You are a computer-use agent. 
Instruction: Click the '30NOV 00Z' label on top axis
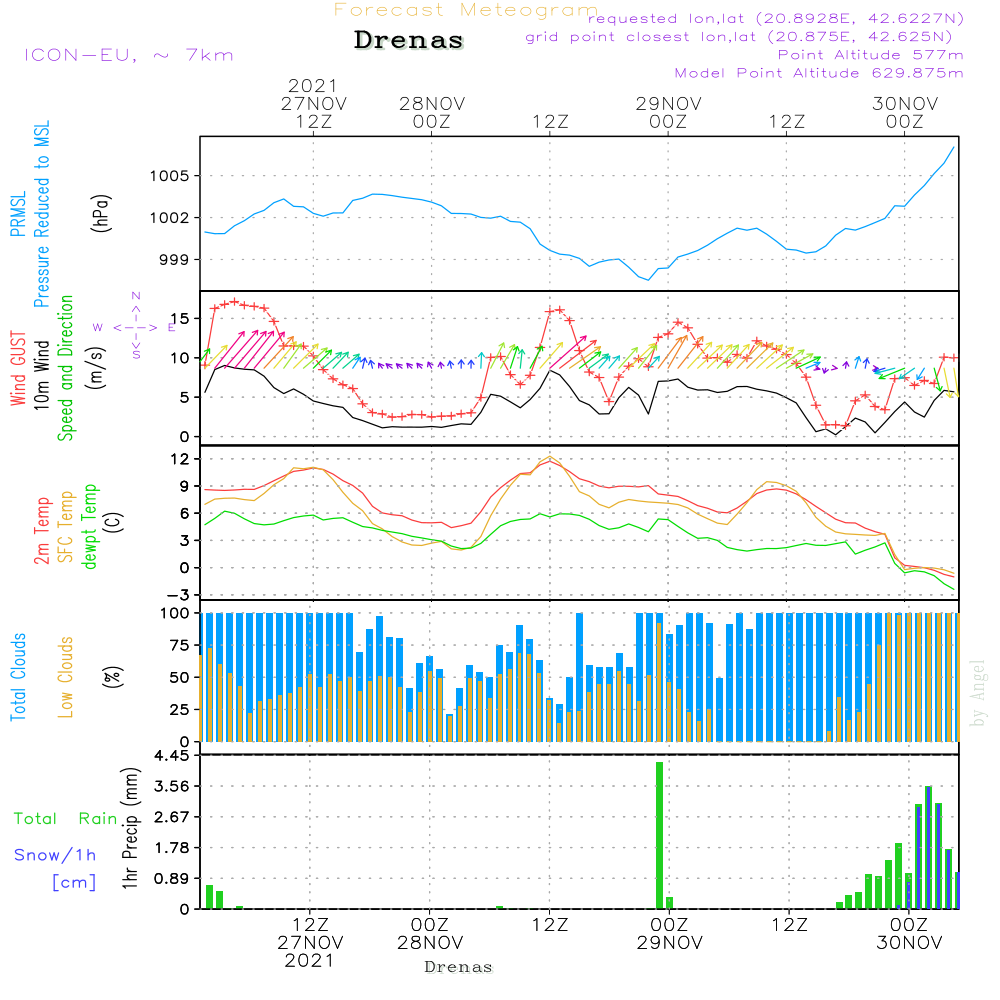coord(904,112)
